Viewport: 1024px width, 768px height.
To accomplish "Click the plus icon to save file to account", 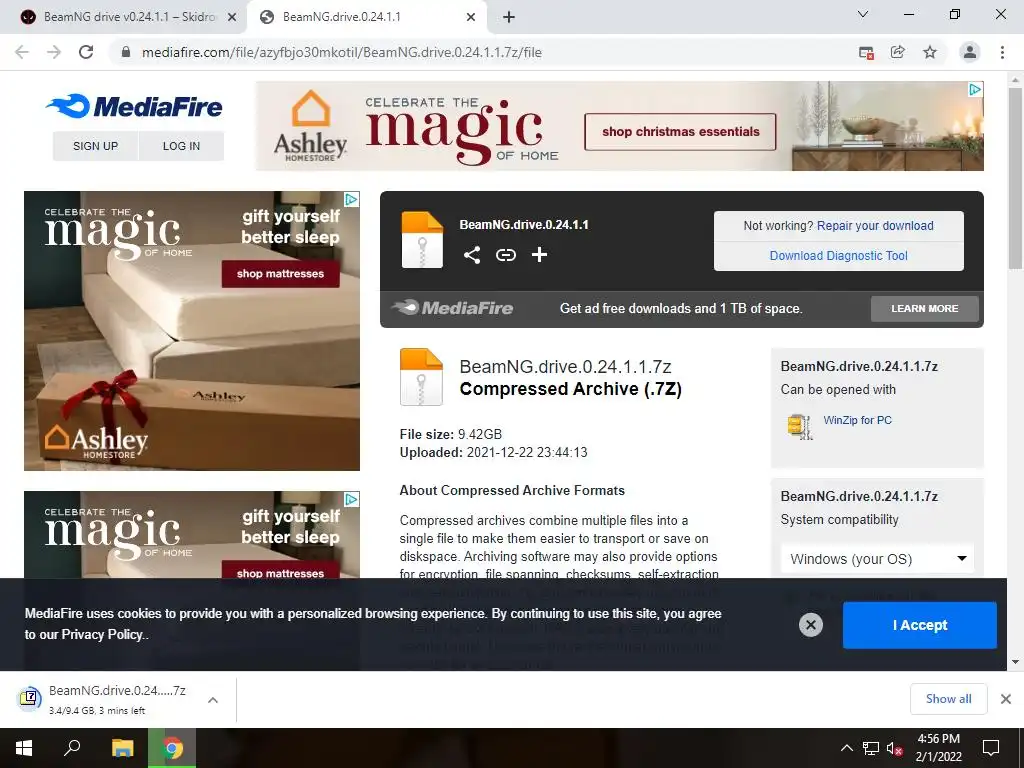I will (539, 255).
